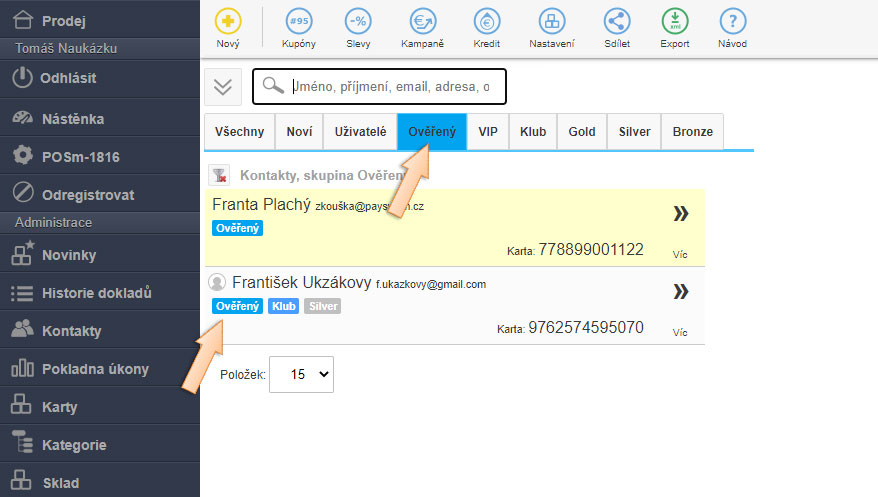Open Historie dokladů in sidebar
The width and height of the screenshot is (878, 497).
[96, 293]
